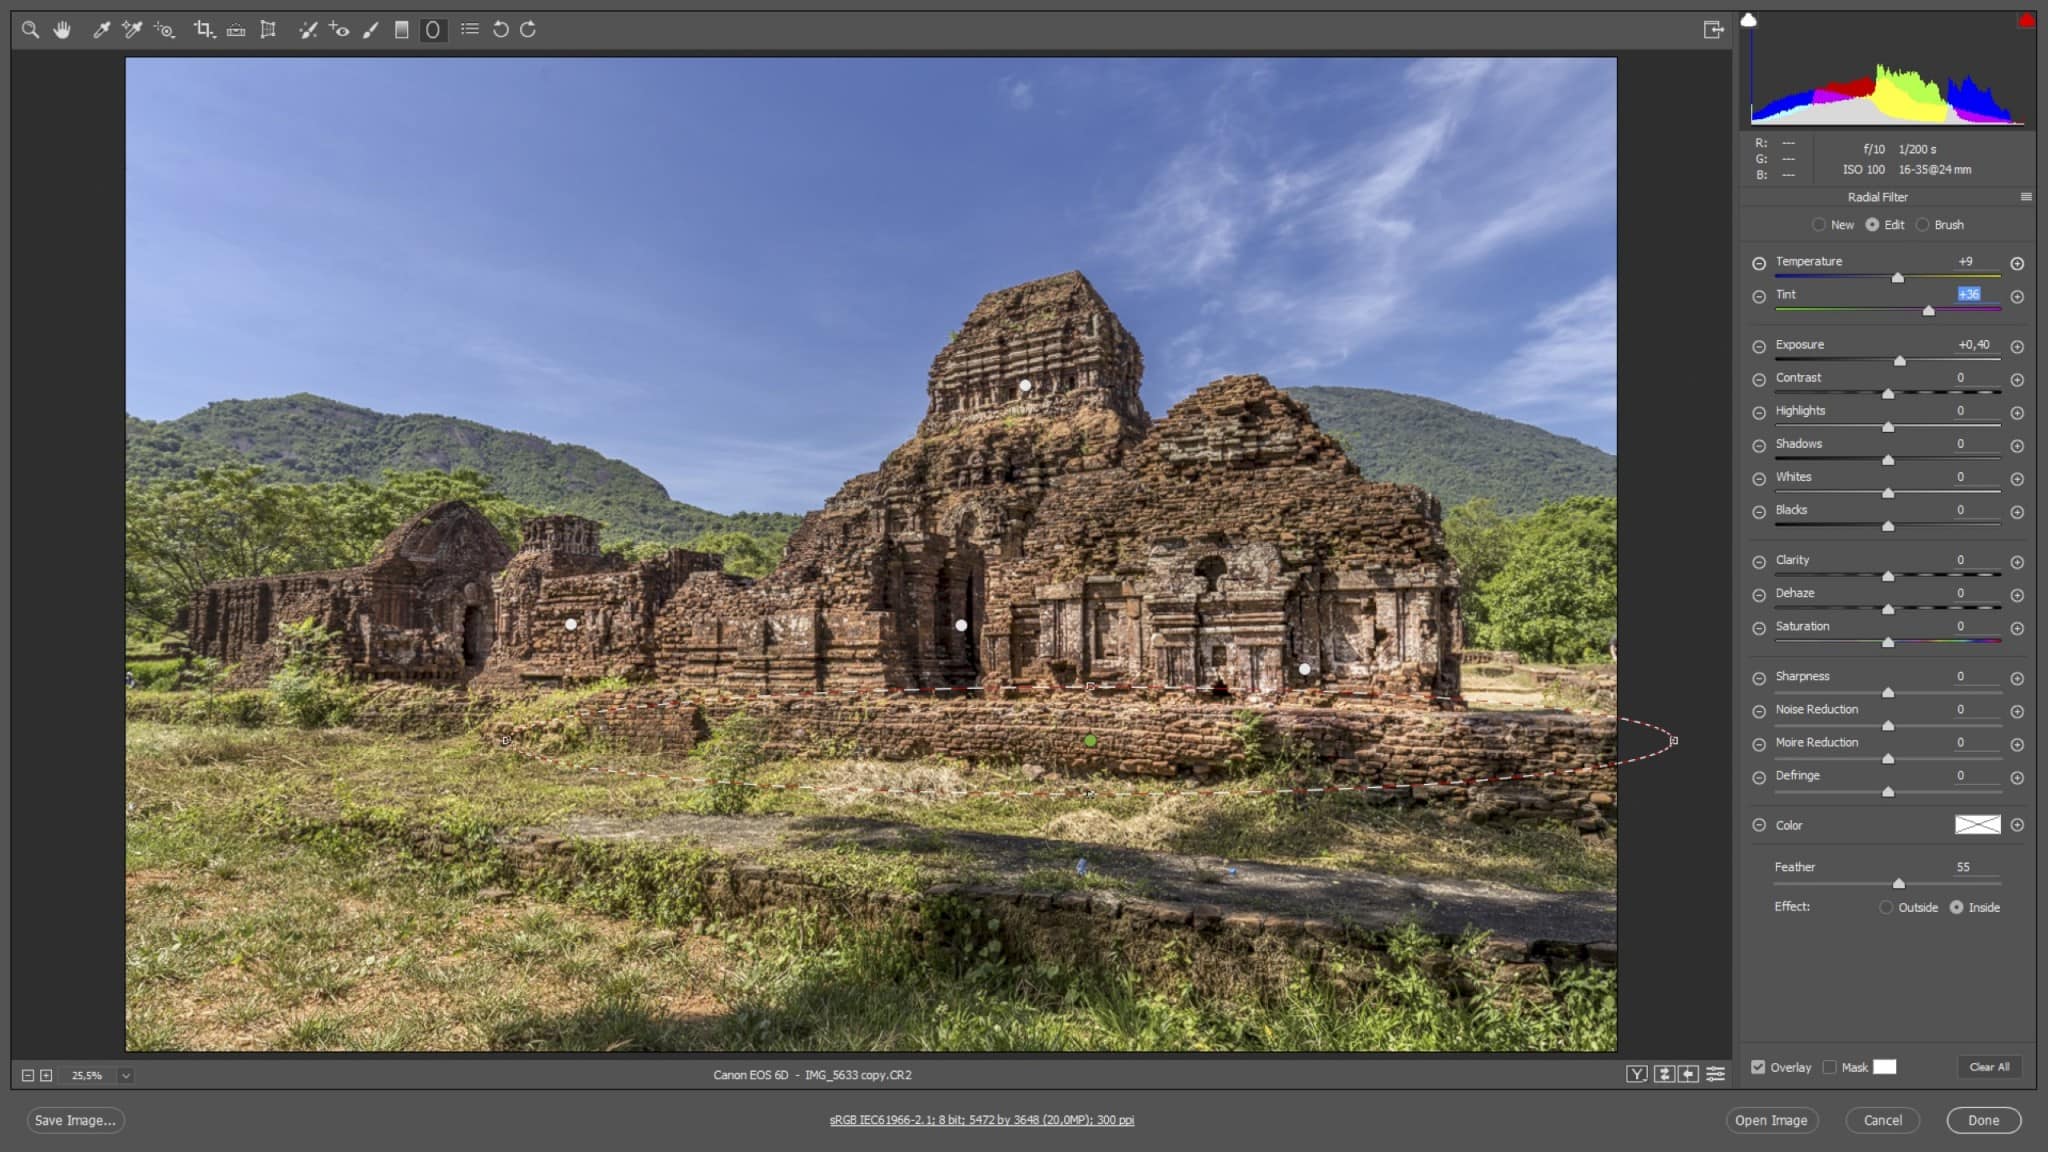
Task: Click Save Image button
Action: coord(75,1120)
